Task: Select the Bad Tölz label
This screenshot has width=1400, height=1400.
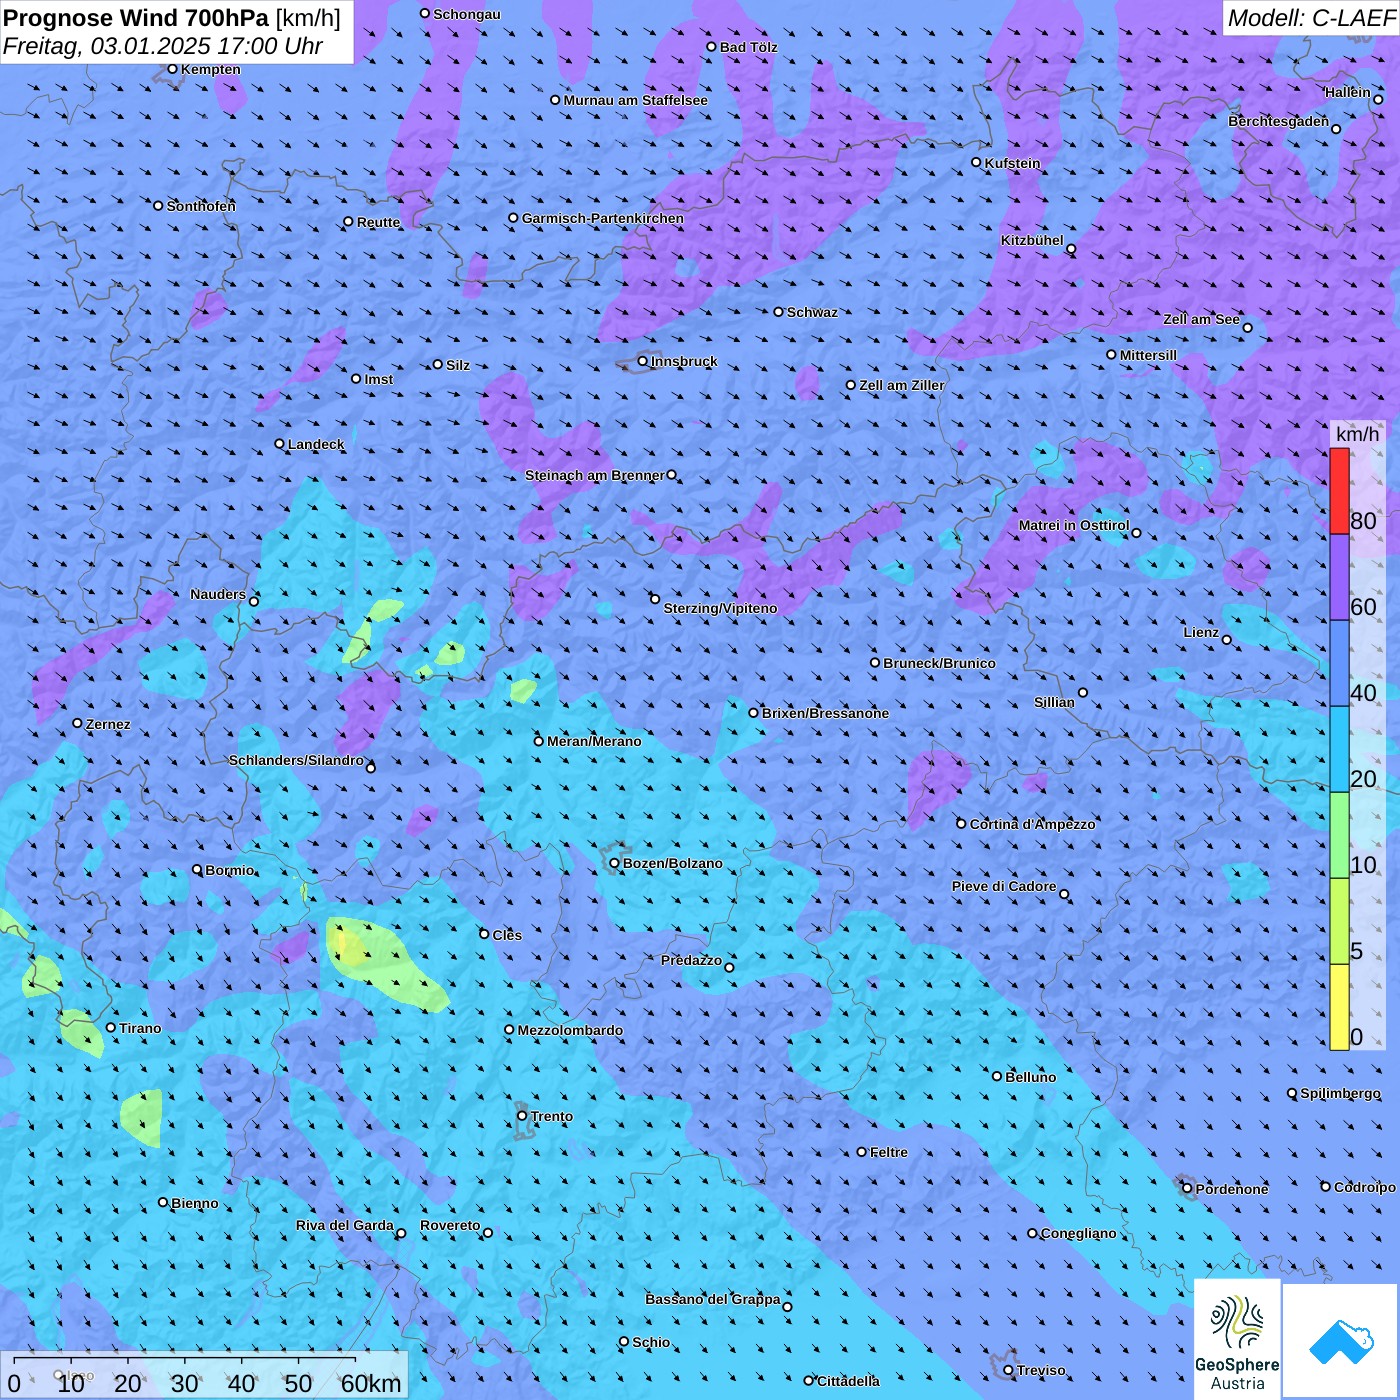Action: tap(749, 47)
